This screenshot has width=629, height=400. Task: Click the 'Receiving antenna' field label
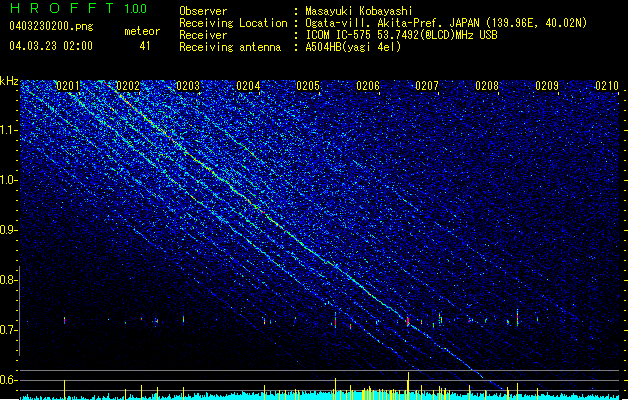tap(230, 47)
